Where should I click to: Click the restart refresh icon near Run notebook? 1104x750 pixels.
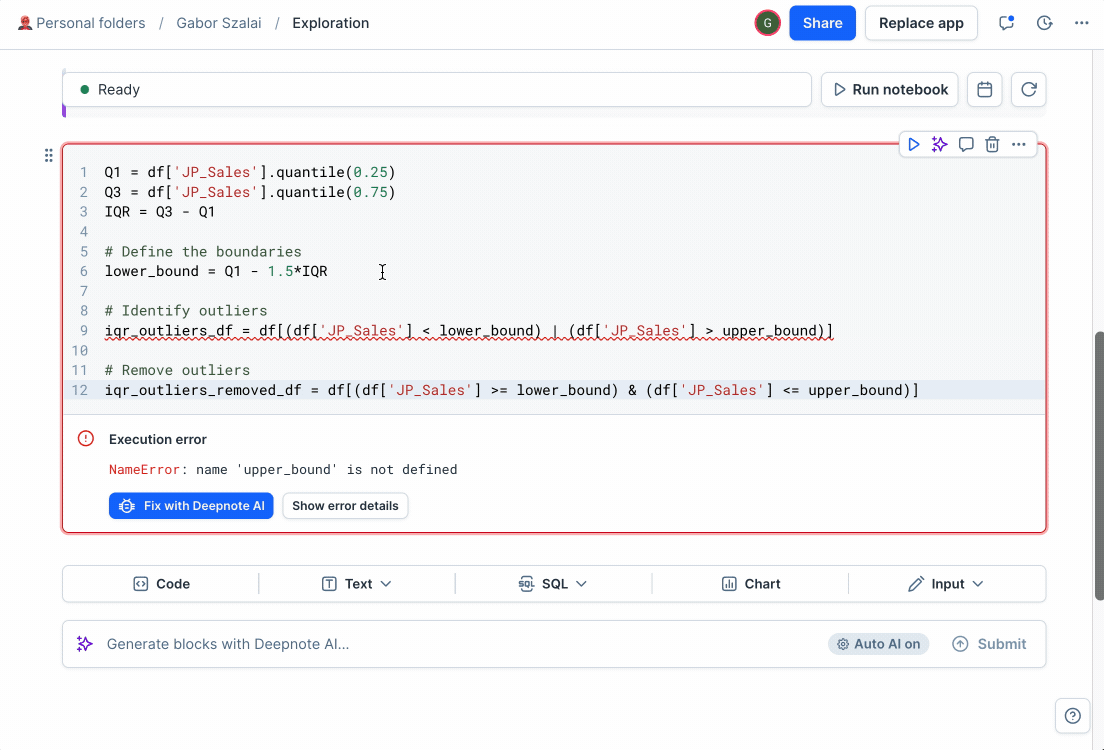pos(1029,89)
